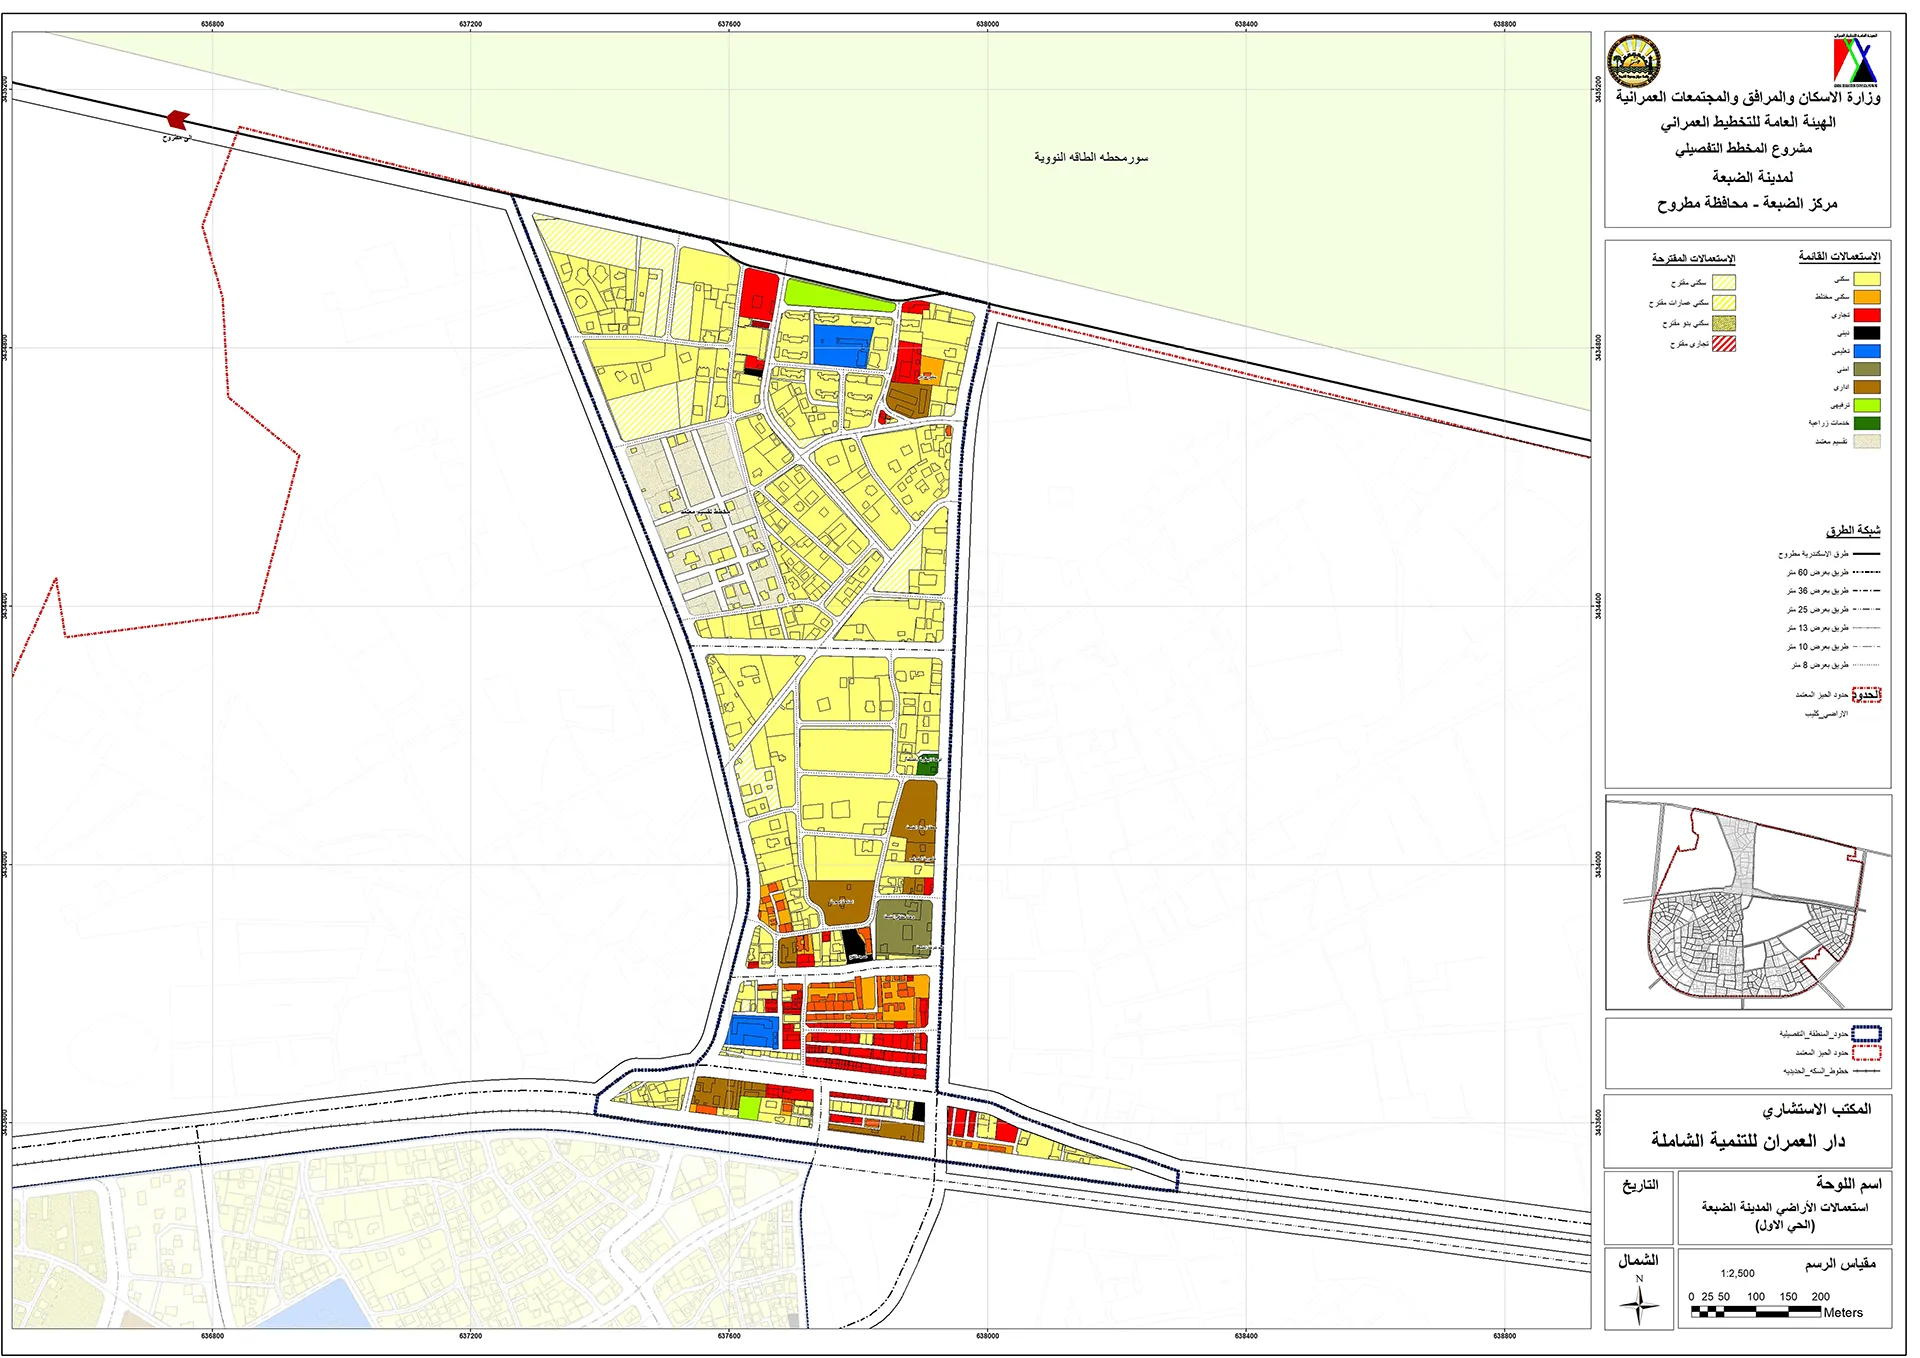Viewport: 1920px width, 1358px height.
Task: Click the circular ministry emblem logo
Action: pyautogui.click(x=1633, y=62)
